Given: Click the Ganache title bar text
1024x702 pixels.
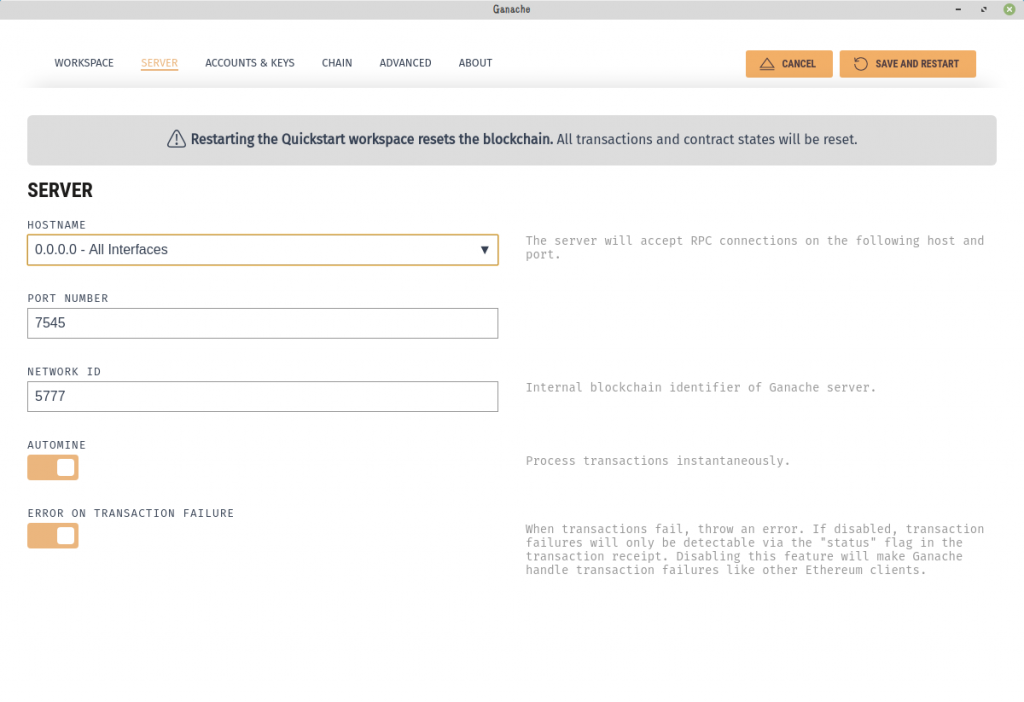Looking at the screenshot, I should click(x=511, y=9).
